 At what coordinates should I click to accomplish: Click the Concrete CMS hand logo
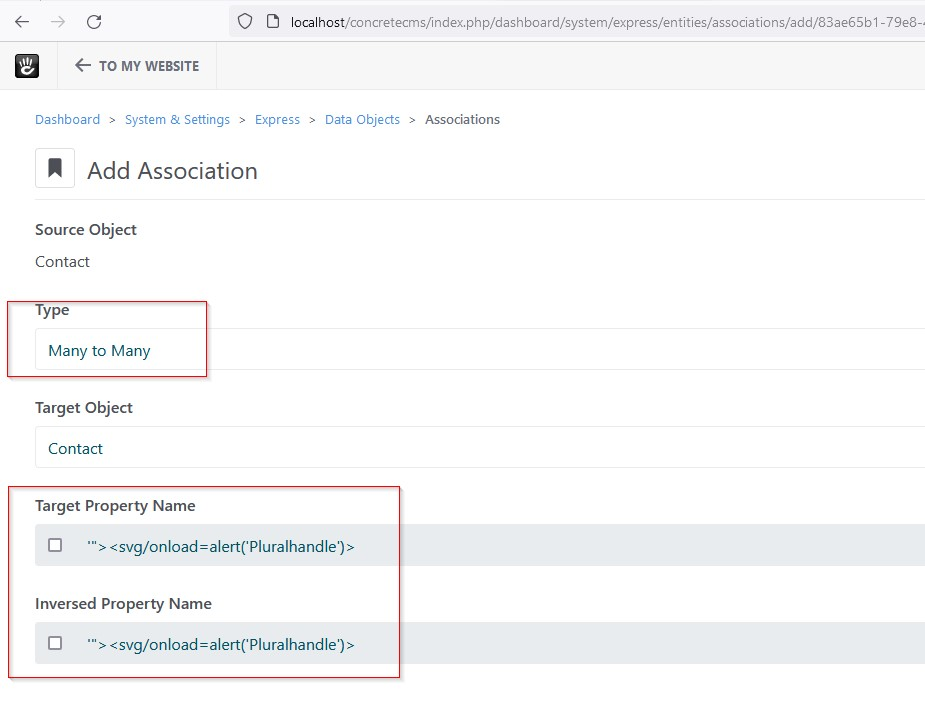tap(26, 65)
